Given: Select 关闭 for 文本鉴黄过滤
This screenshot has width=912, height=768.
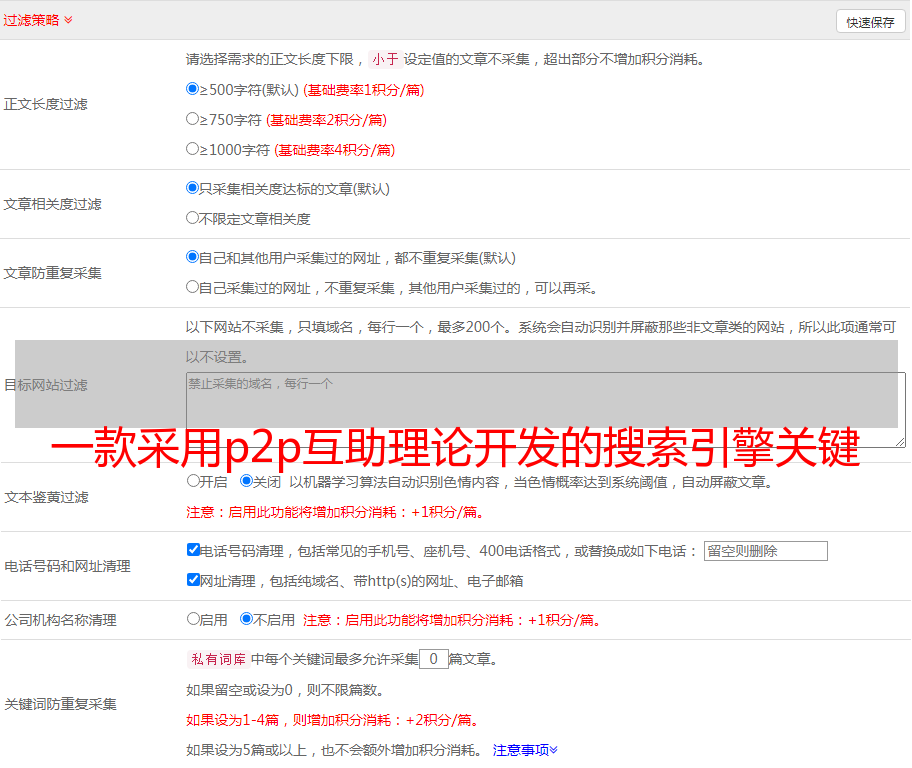Looking at the screenshot, I should point(247,481).
